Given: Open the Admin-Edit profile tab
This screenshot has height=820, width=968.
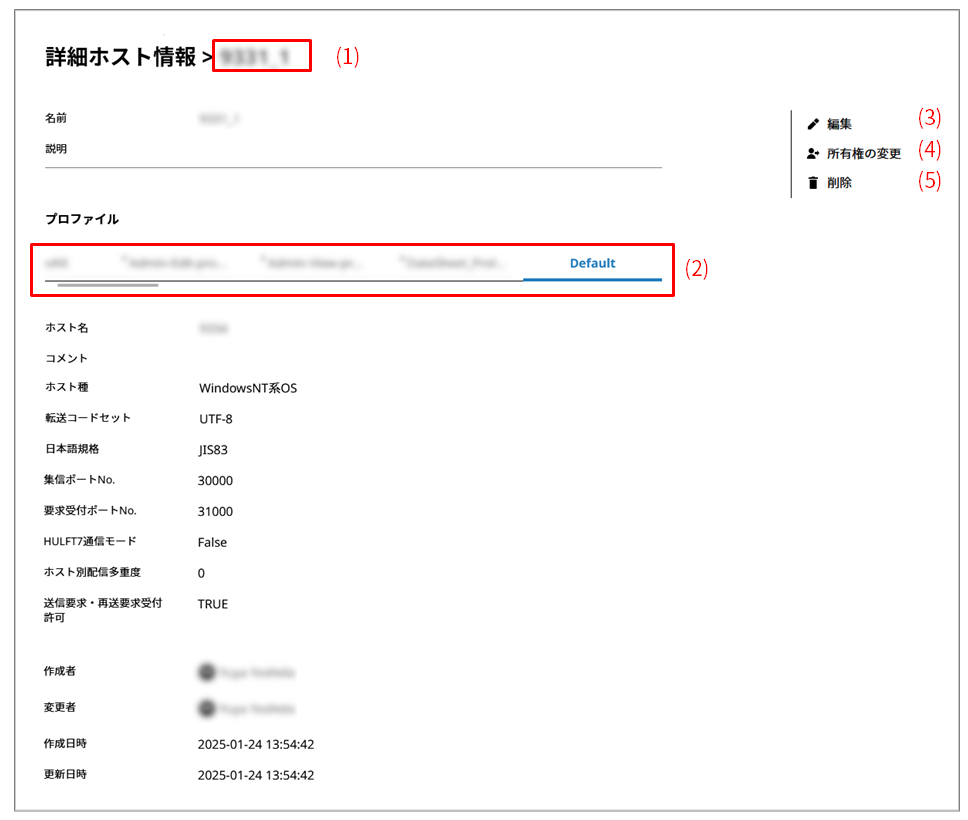Looking at the screenshot, I should coord(176,264).
